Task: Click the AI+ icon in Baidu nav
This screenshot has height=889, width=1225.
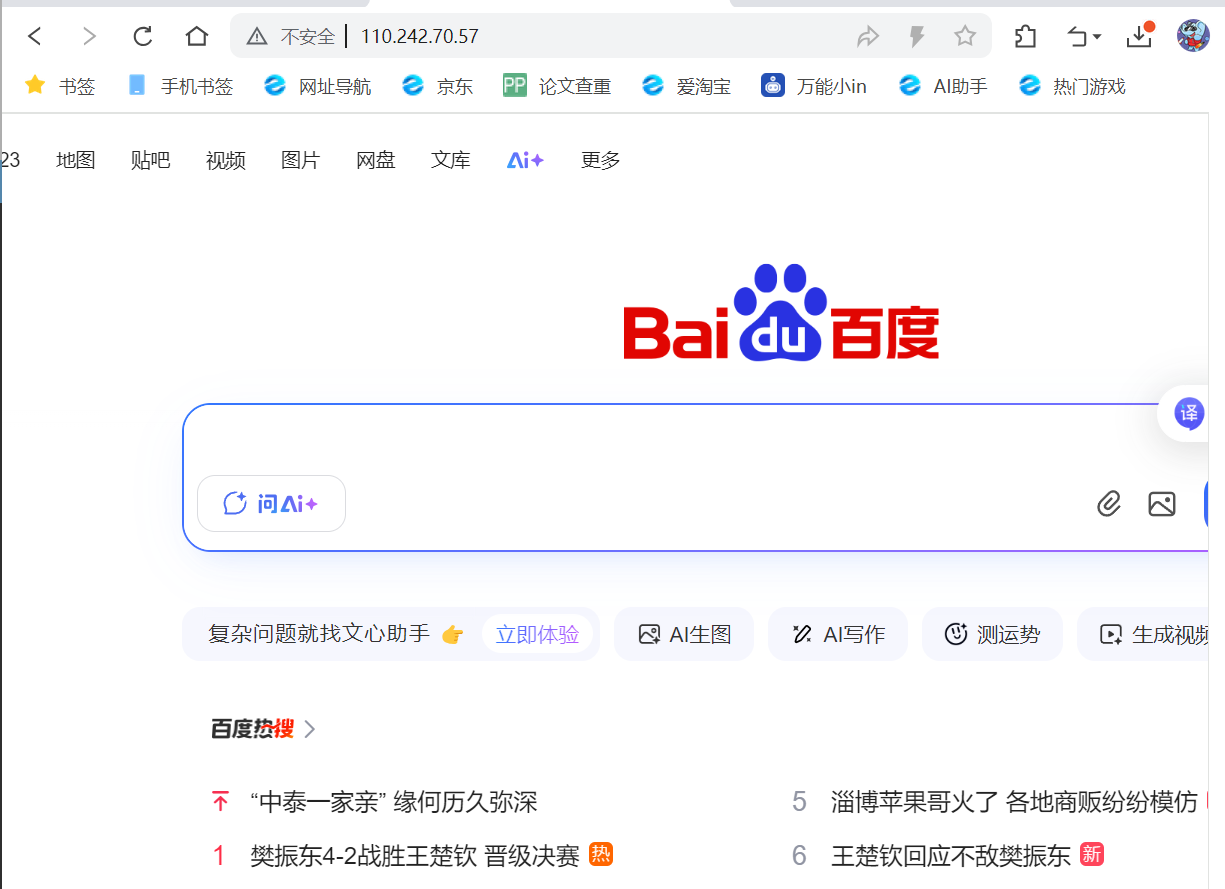Action: (x=525, y=160)
